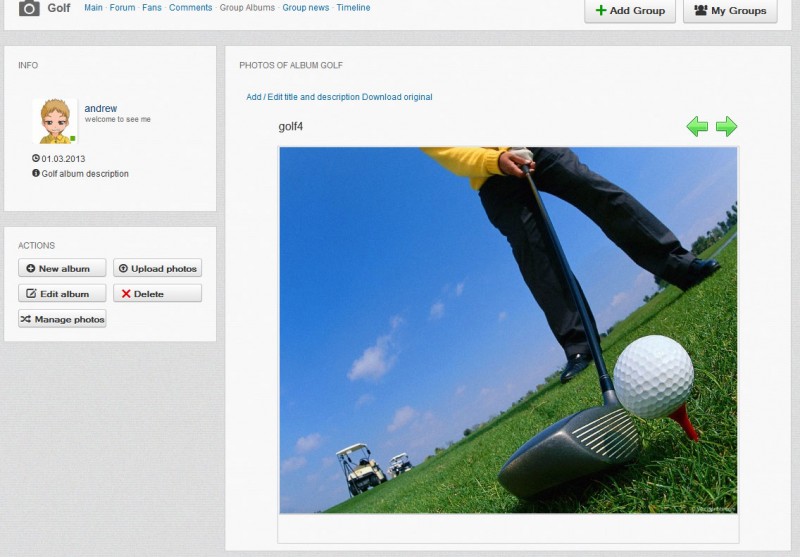
Task: Click the Upload photos button
Action: (158, 268)
